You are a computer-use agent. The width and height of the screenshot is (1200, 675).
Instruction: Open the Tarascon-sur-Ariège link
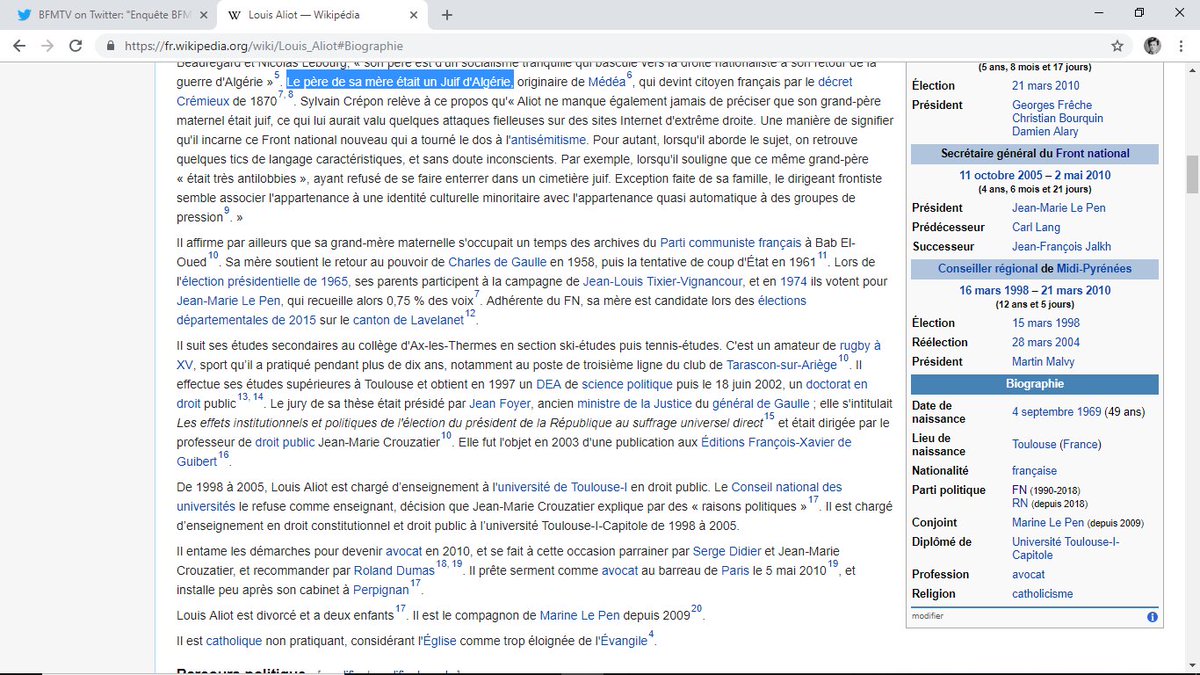click(782, 365)
